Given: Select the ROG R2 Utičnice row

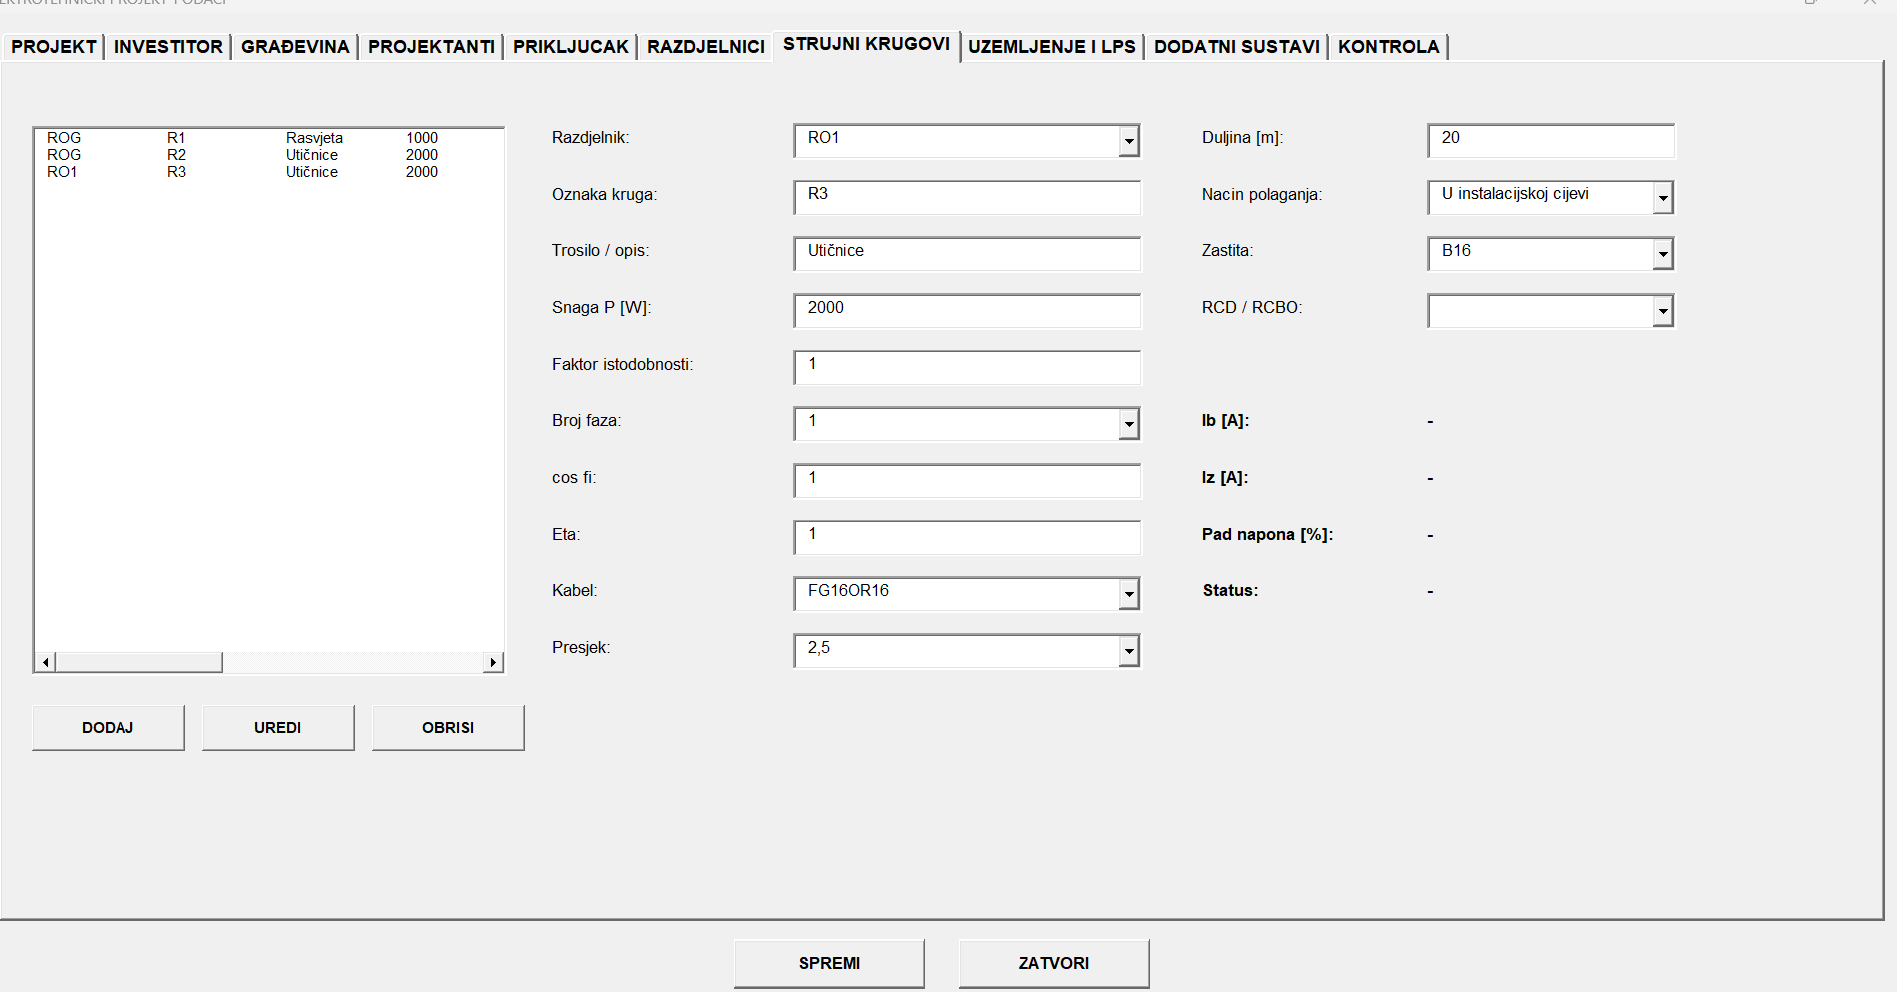Looking at the screenshot, I should [x=268, y=155].
